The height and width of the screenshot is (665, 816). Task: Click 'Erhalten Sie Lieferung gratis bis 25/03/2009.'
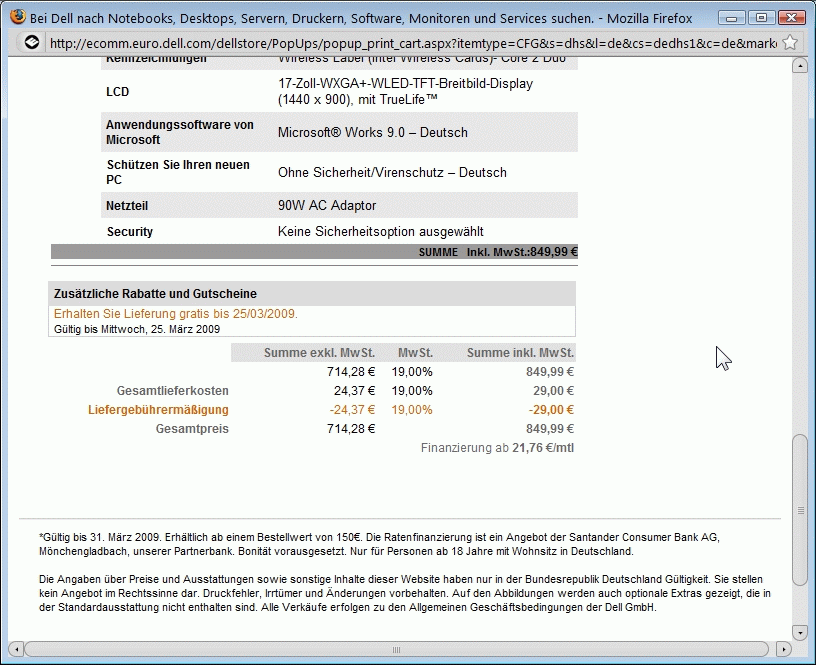click(x=176, y=314)
